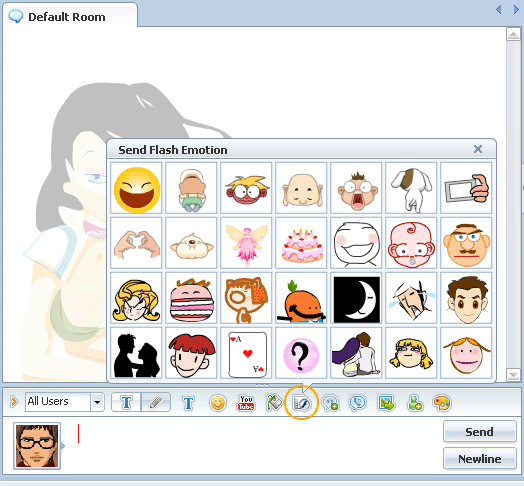This screenshot has height=486, width=524.
Task: Close the Send Flash Emotion popup
Action: [x=478, y=149]
